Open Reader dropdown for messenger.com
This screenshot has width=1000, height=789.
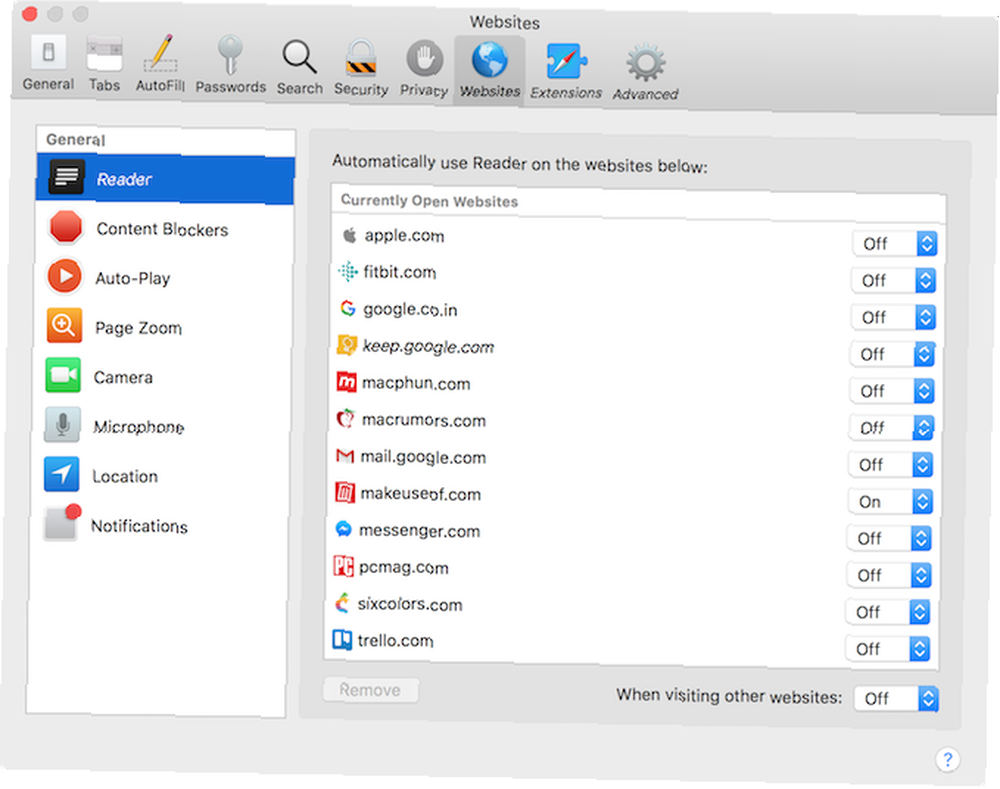888,538
